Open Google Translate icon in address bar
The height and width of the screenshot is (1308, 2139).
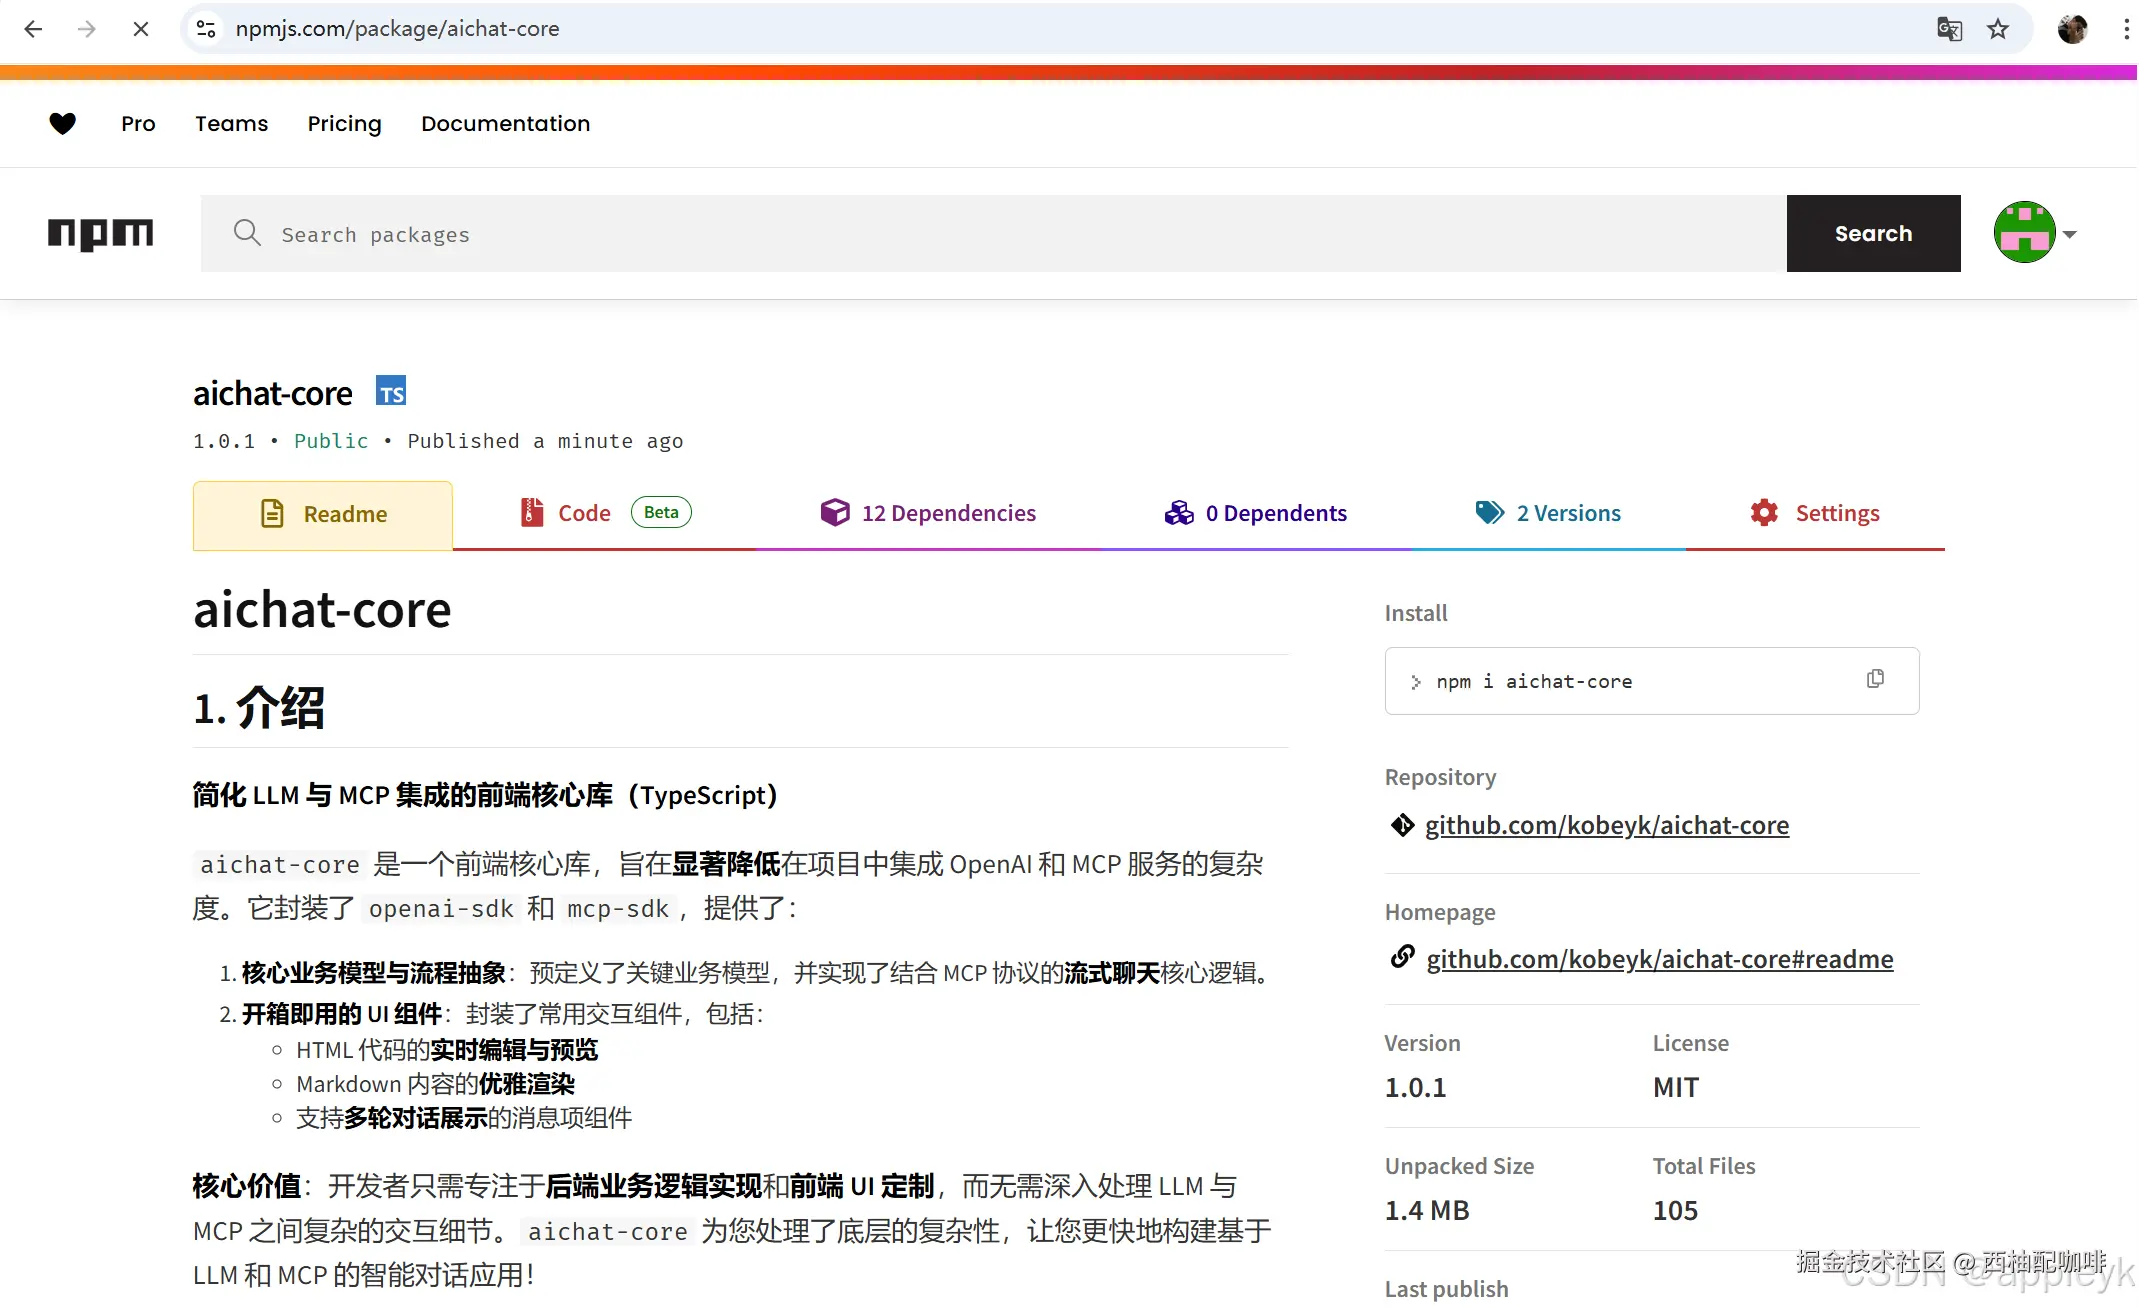click(1949, 29)
